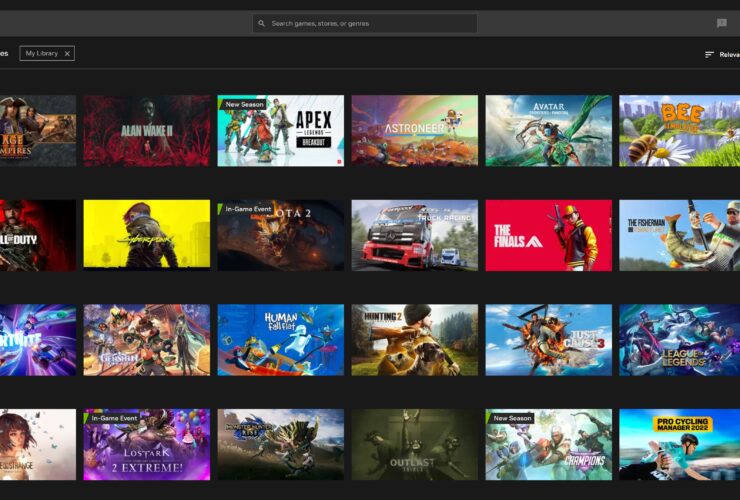This screenshot has width=740, height=500.
Task: Click the In-Game Event badge on Dota 2
Action: click(x=247, y=209)
